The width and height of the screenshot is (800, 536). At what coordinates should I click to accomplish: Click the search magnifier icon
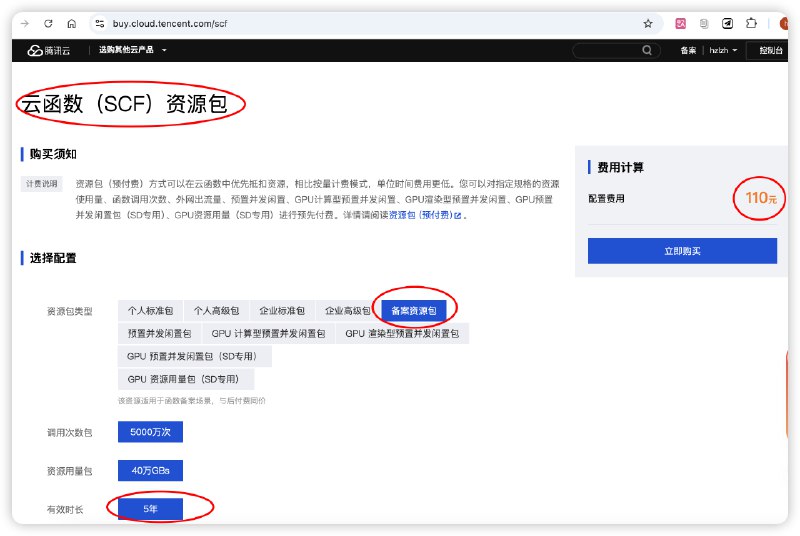tap(647, 50)
